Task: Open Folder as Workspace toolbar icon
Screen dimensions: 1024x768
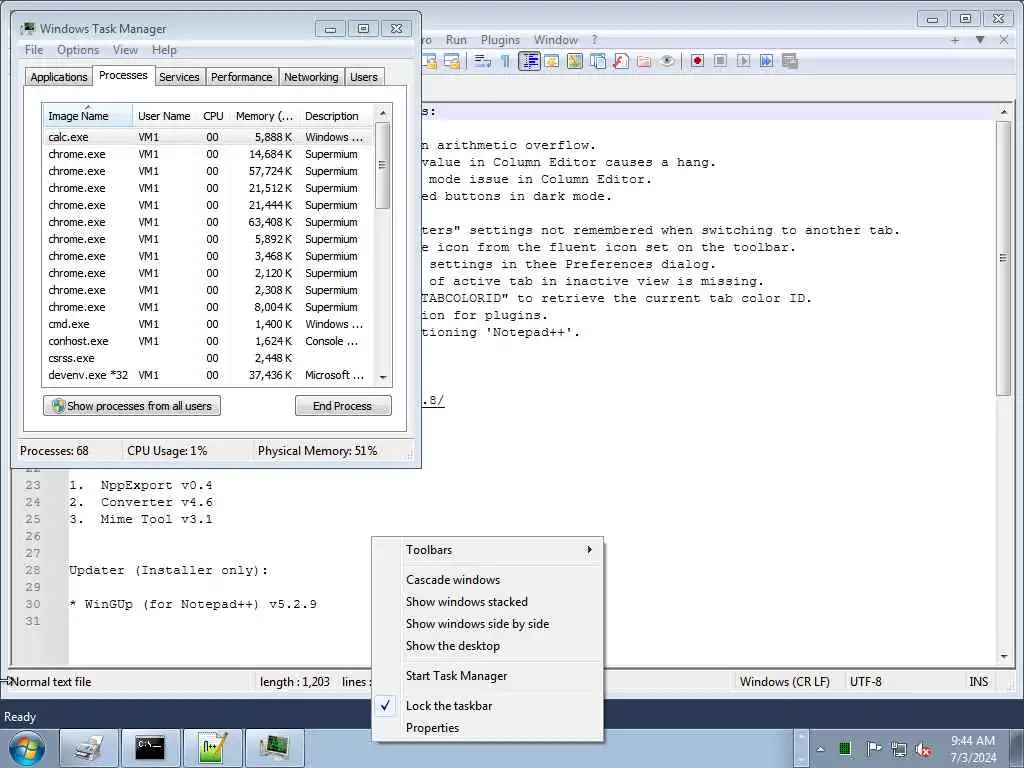Action: (x=644, y=61)
